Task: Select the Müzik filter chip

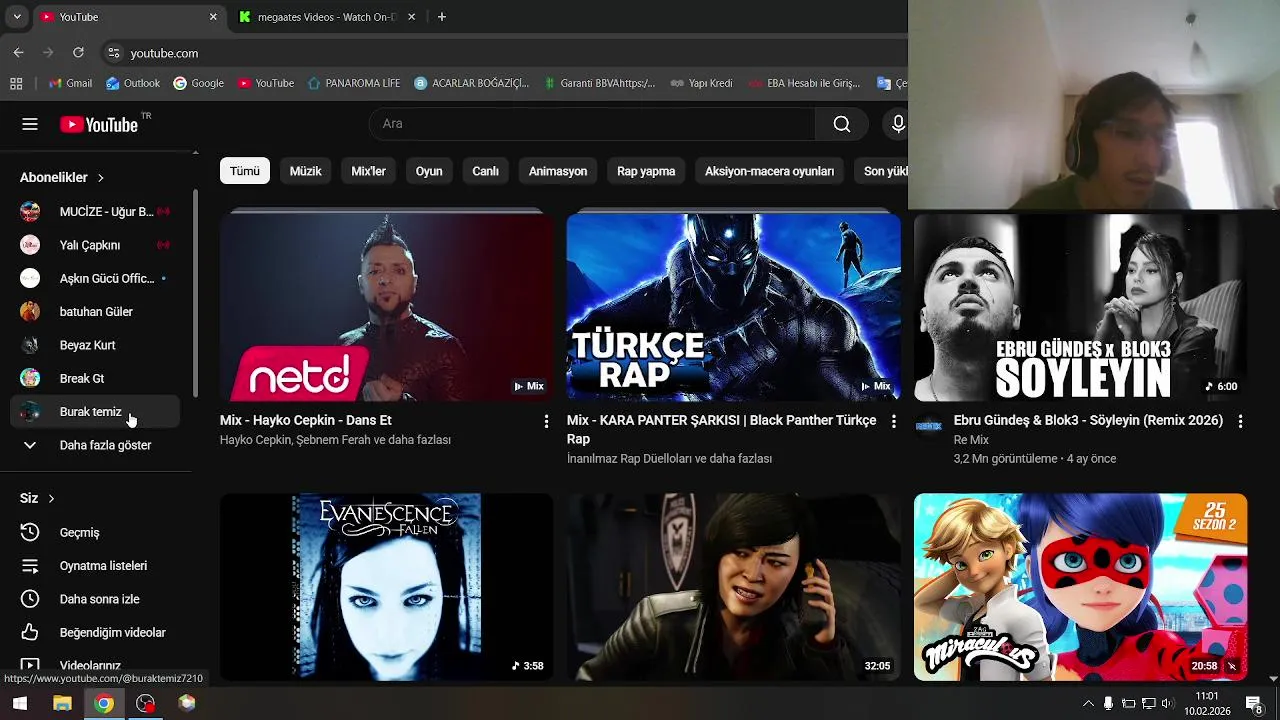Action: 305,171
